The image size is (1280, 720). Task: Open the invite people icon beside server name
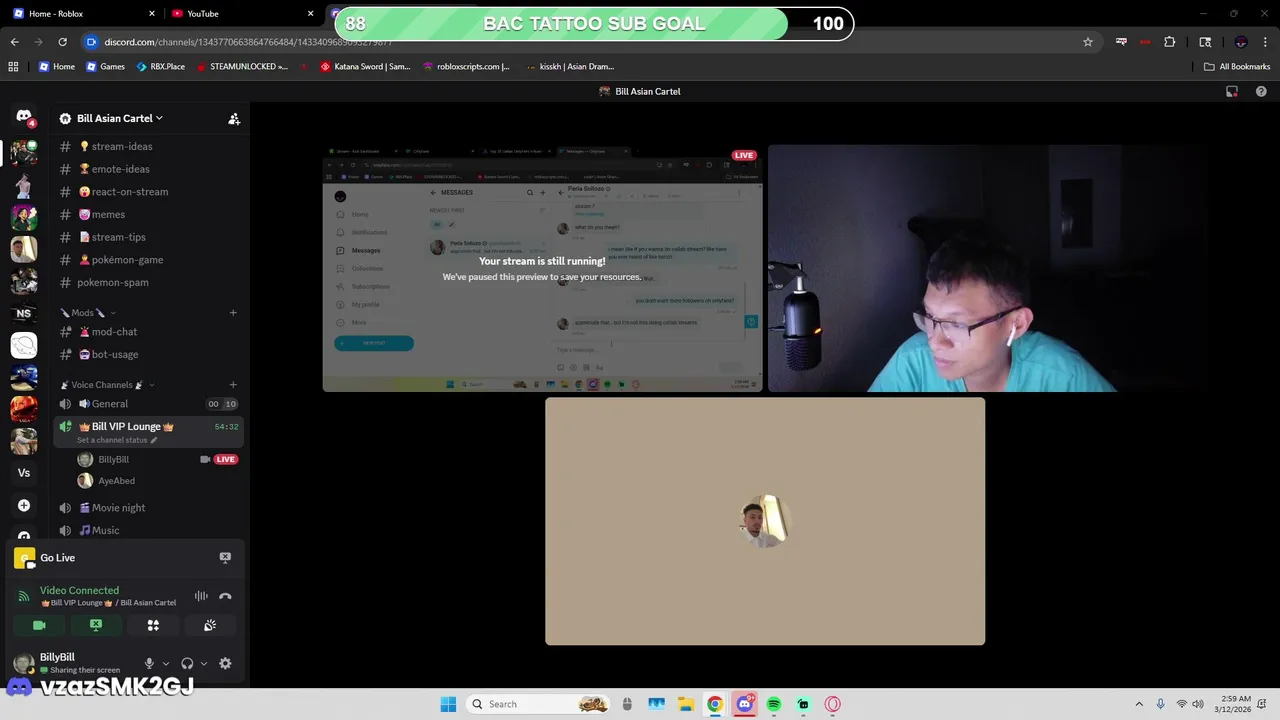234,118
